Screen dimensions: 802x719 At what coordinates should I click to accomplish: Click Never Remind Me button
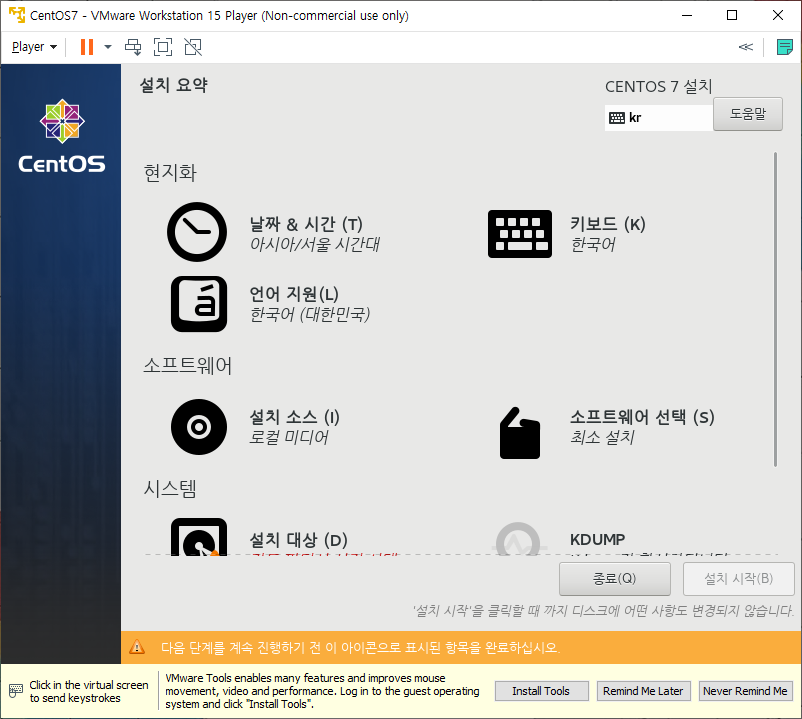click(x=746, y=691)
